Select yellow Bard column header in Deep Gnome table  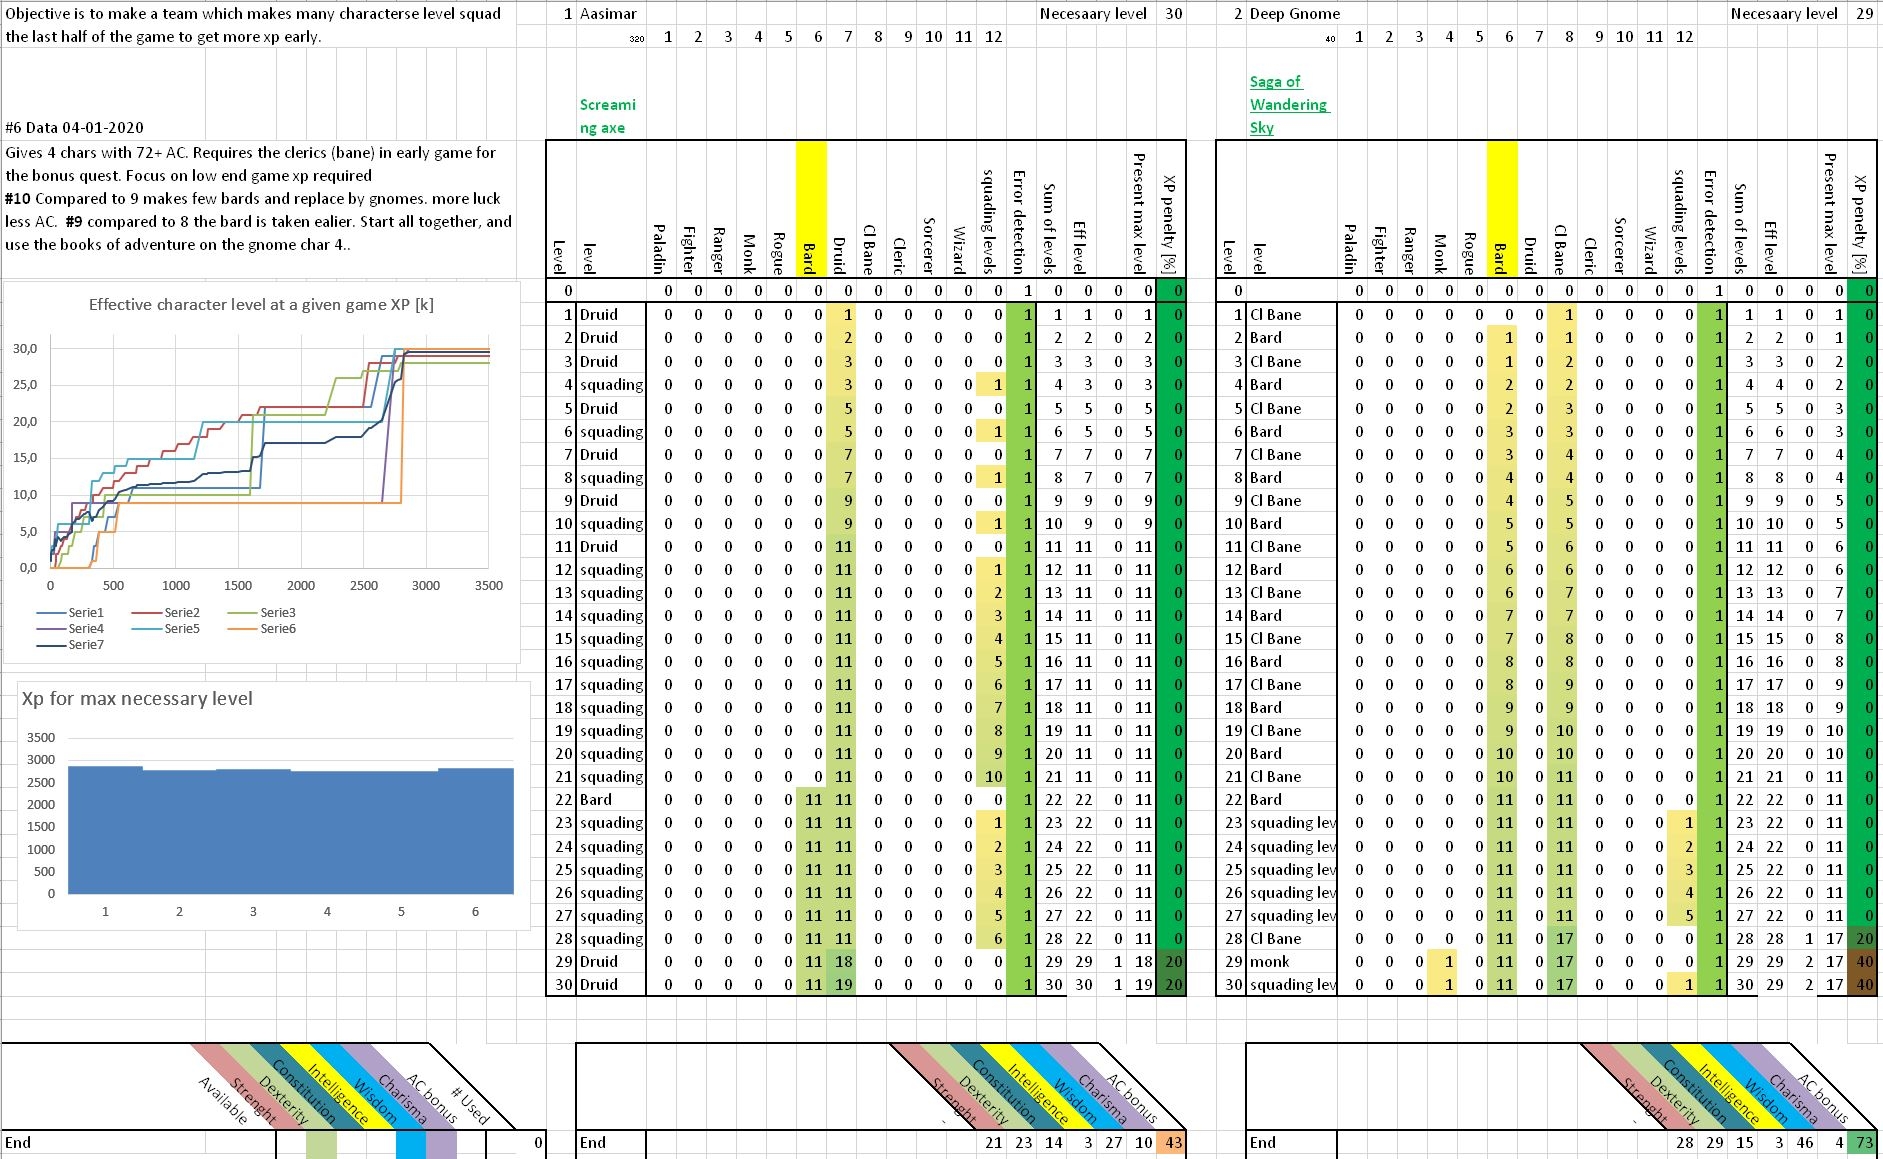point(1501,209)
